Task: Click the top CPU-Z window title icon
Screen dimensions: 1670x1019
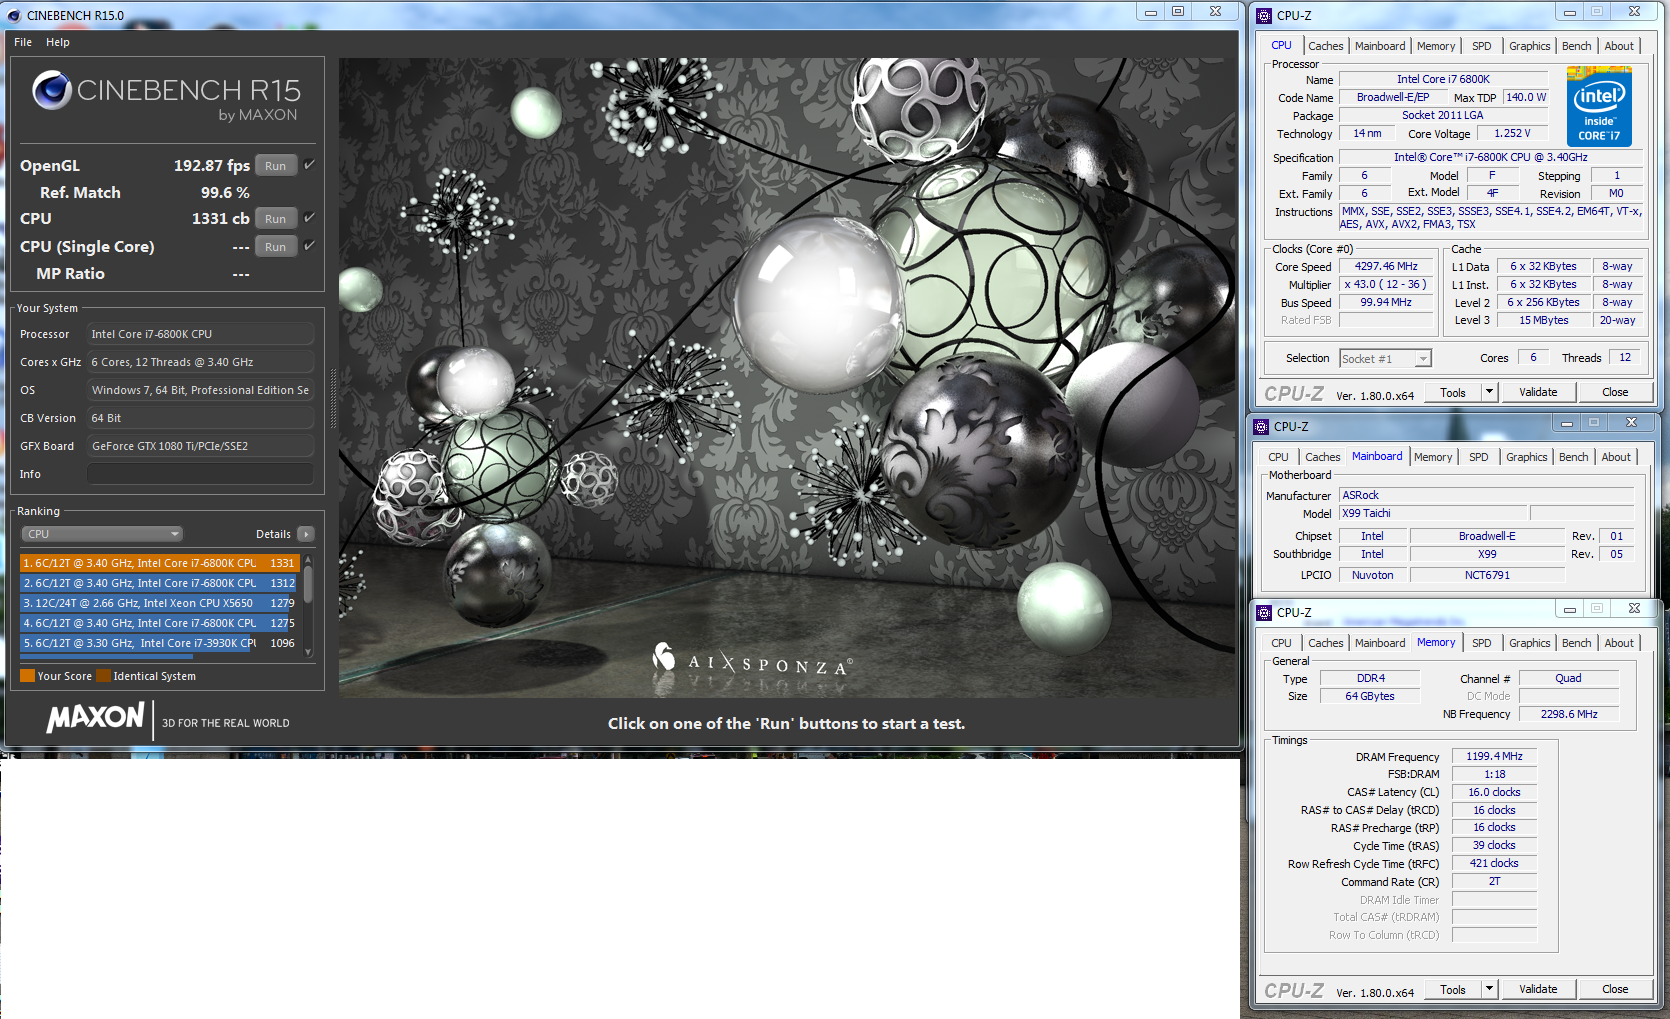Action: pos(1264,15)
